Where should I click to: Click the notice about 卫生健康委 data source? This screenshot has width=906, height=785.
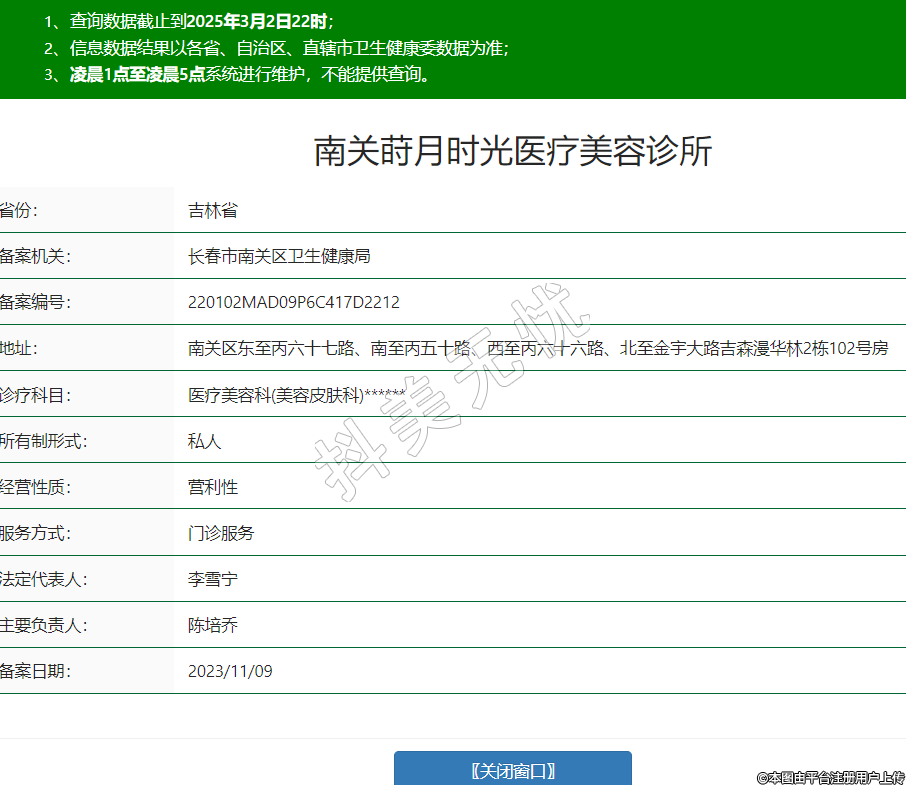(289, 47)
